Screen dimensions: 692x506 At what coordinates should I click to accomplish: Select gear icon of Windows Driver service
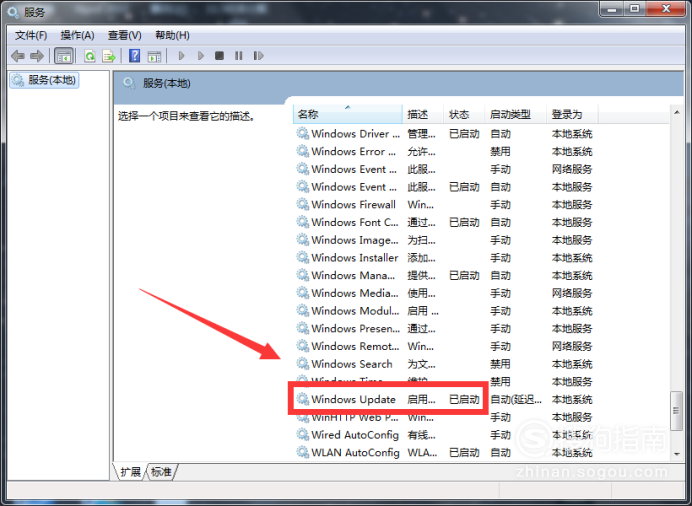pos(303,133)
